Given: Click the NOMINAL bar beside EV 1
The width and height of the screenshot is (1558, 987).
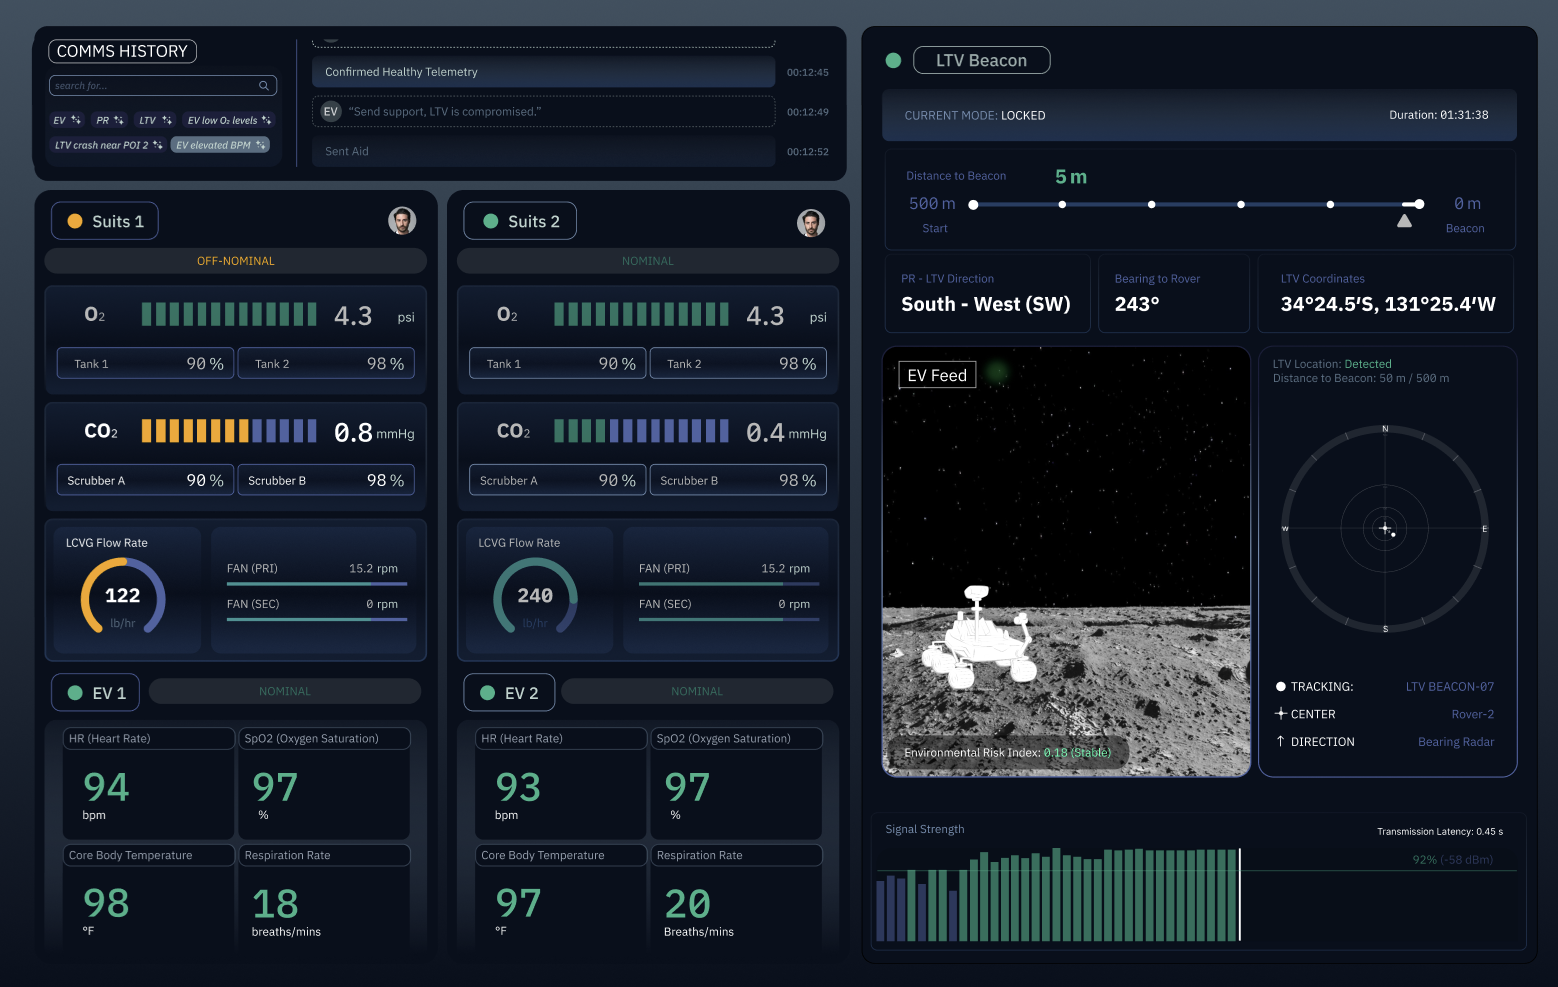Looking at the screenshot, I should pyautogui.click(x=285, y=691).
